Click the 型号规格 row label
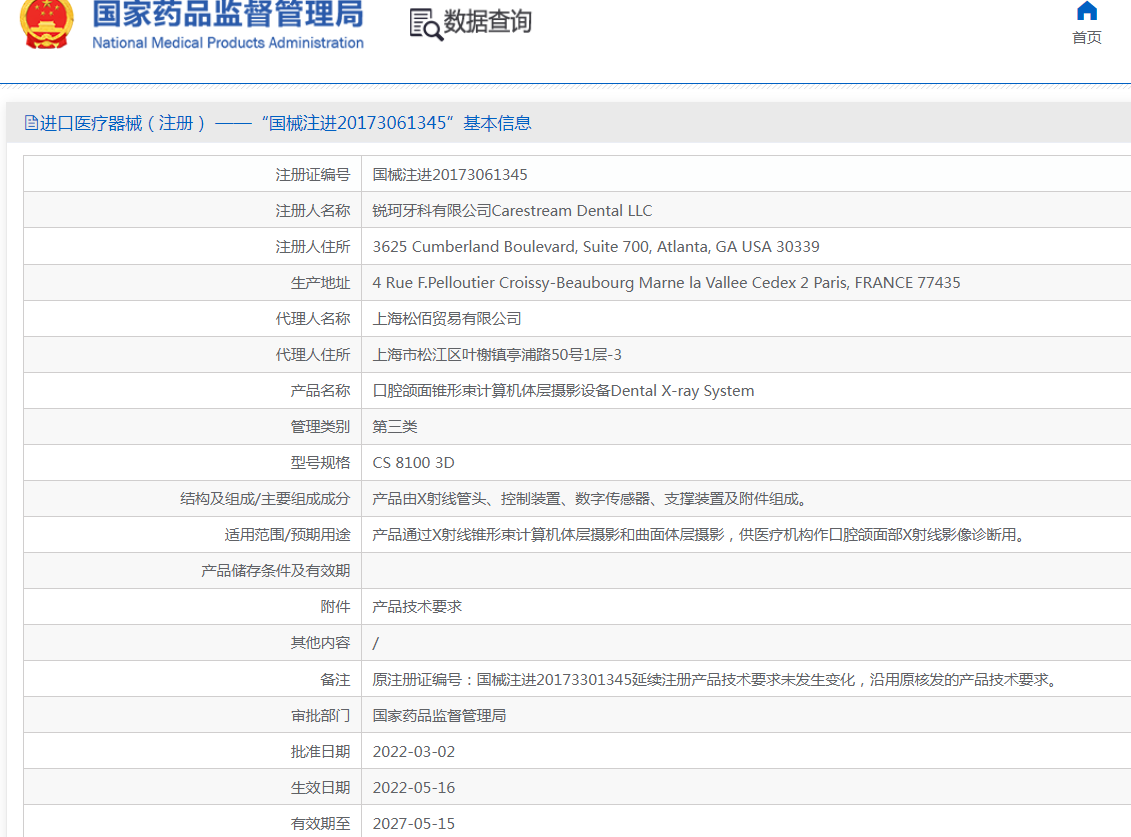This screenshot has height=837, width=1131. click(320, 463)
